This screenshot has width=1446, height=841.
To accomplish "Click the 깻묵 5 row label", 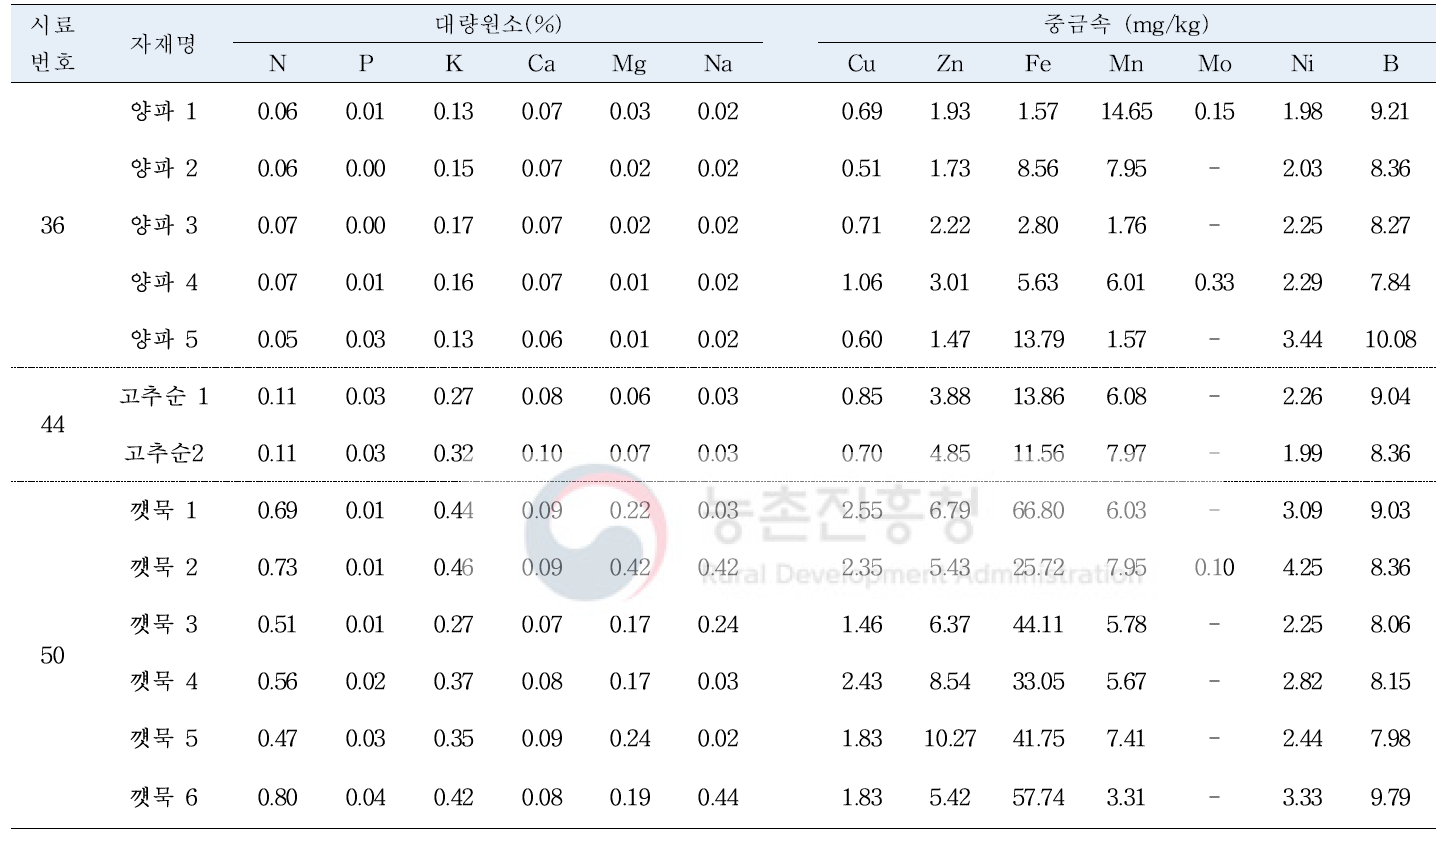I will tap(164, 738).
